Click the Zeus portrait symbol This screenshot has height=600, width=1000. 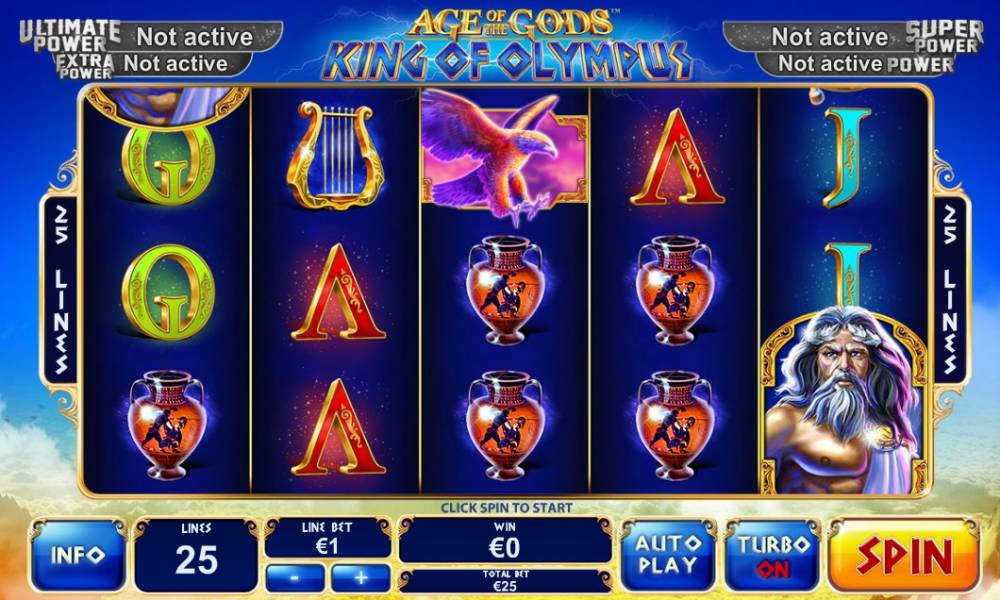click(844, 400)
